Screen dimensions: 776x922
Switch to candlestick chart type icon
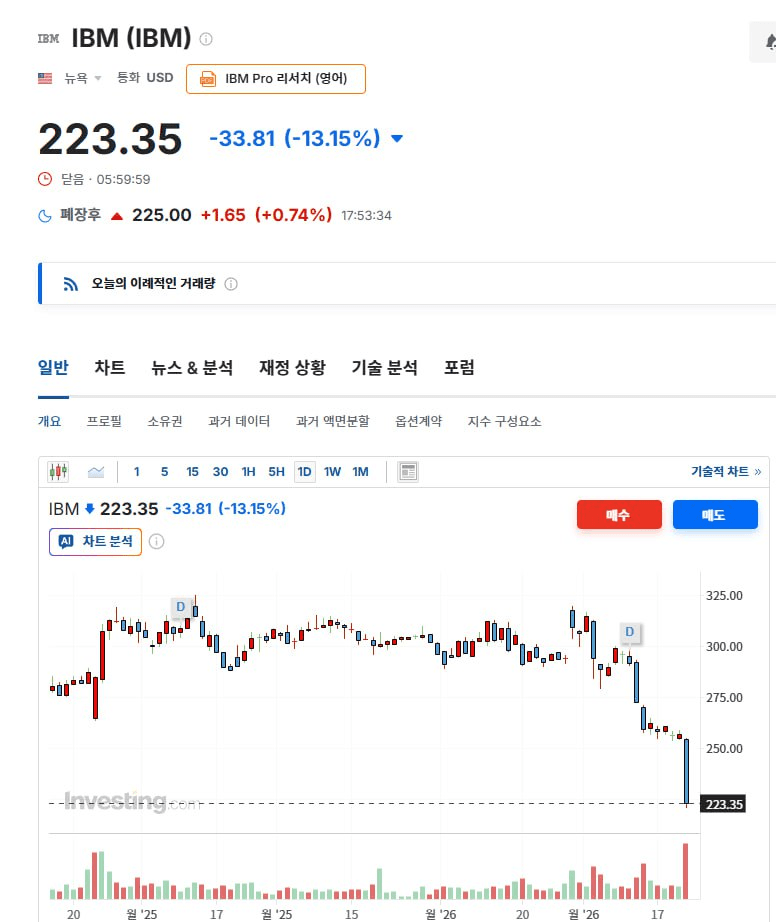tap(58, 472)
